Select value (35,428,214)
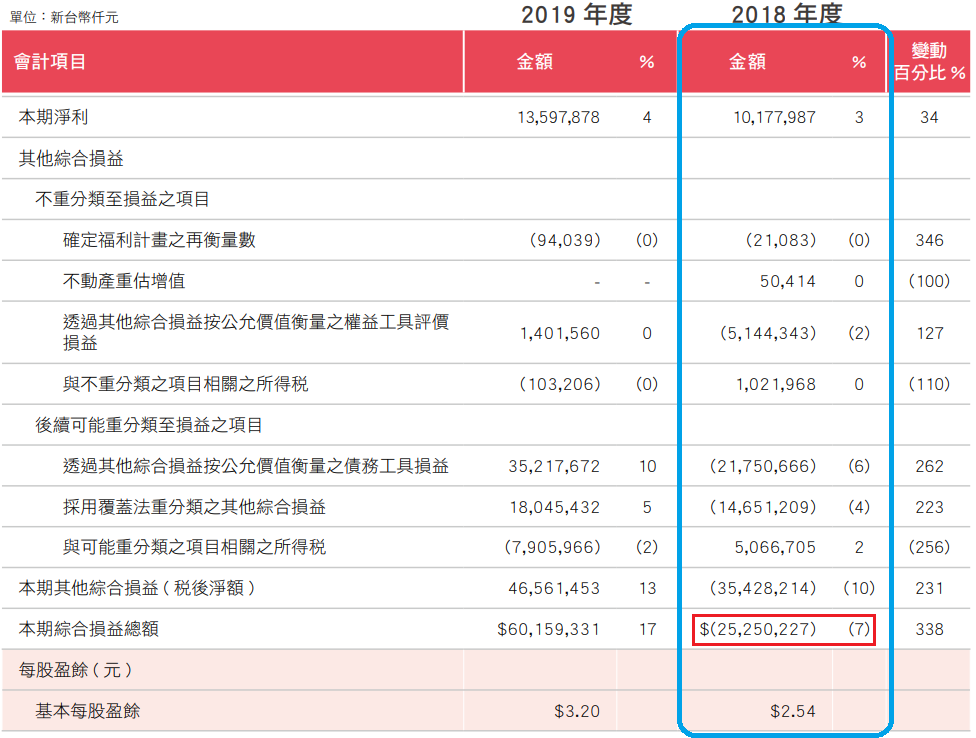Screen dimensions: 976x738 click(x=762, y=588)
